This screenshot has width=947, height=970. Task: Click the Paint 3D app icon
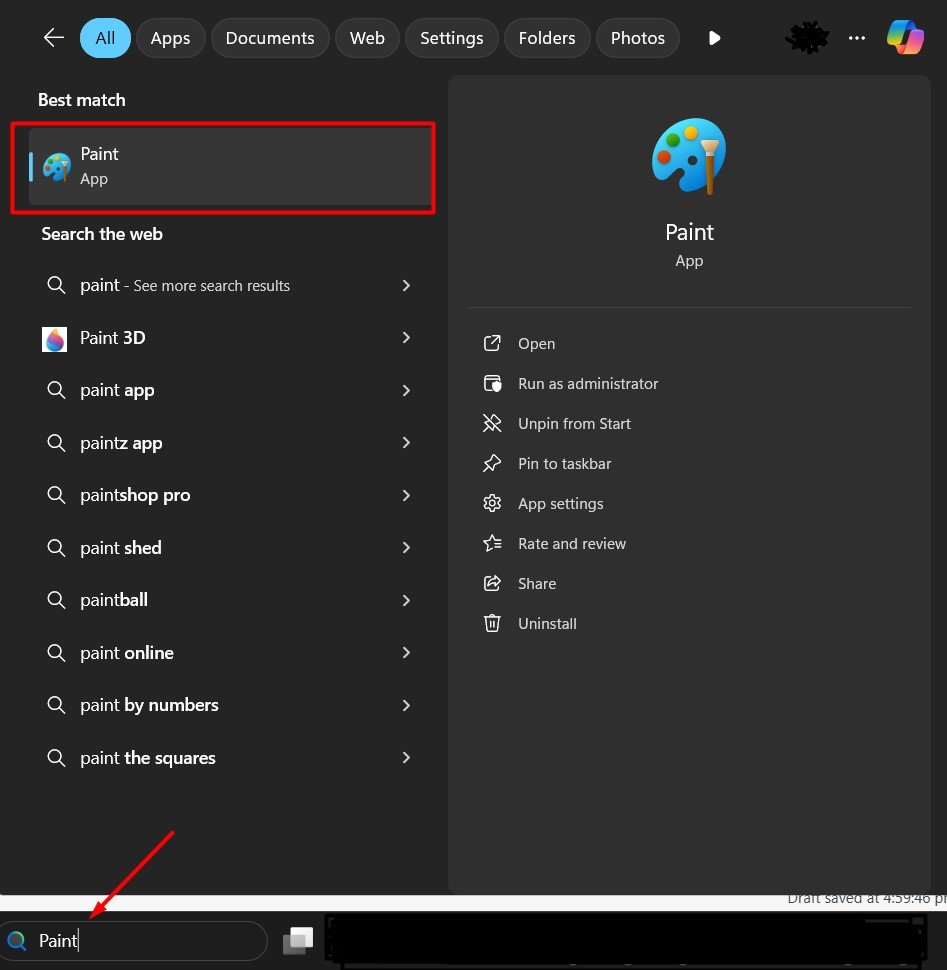click(54, 339)
